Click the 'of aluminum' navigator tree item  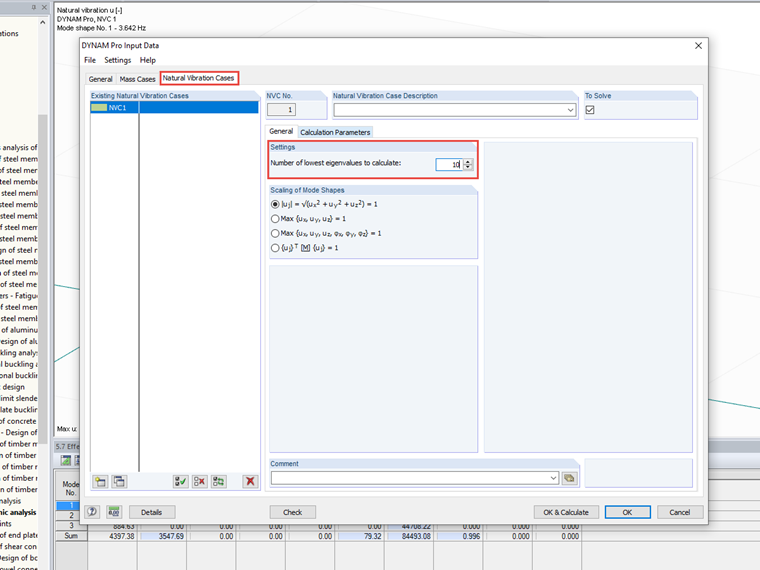tap(18, 330)
